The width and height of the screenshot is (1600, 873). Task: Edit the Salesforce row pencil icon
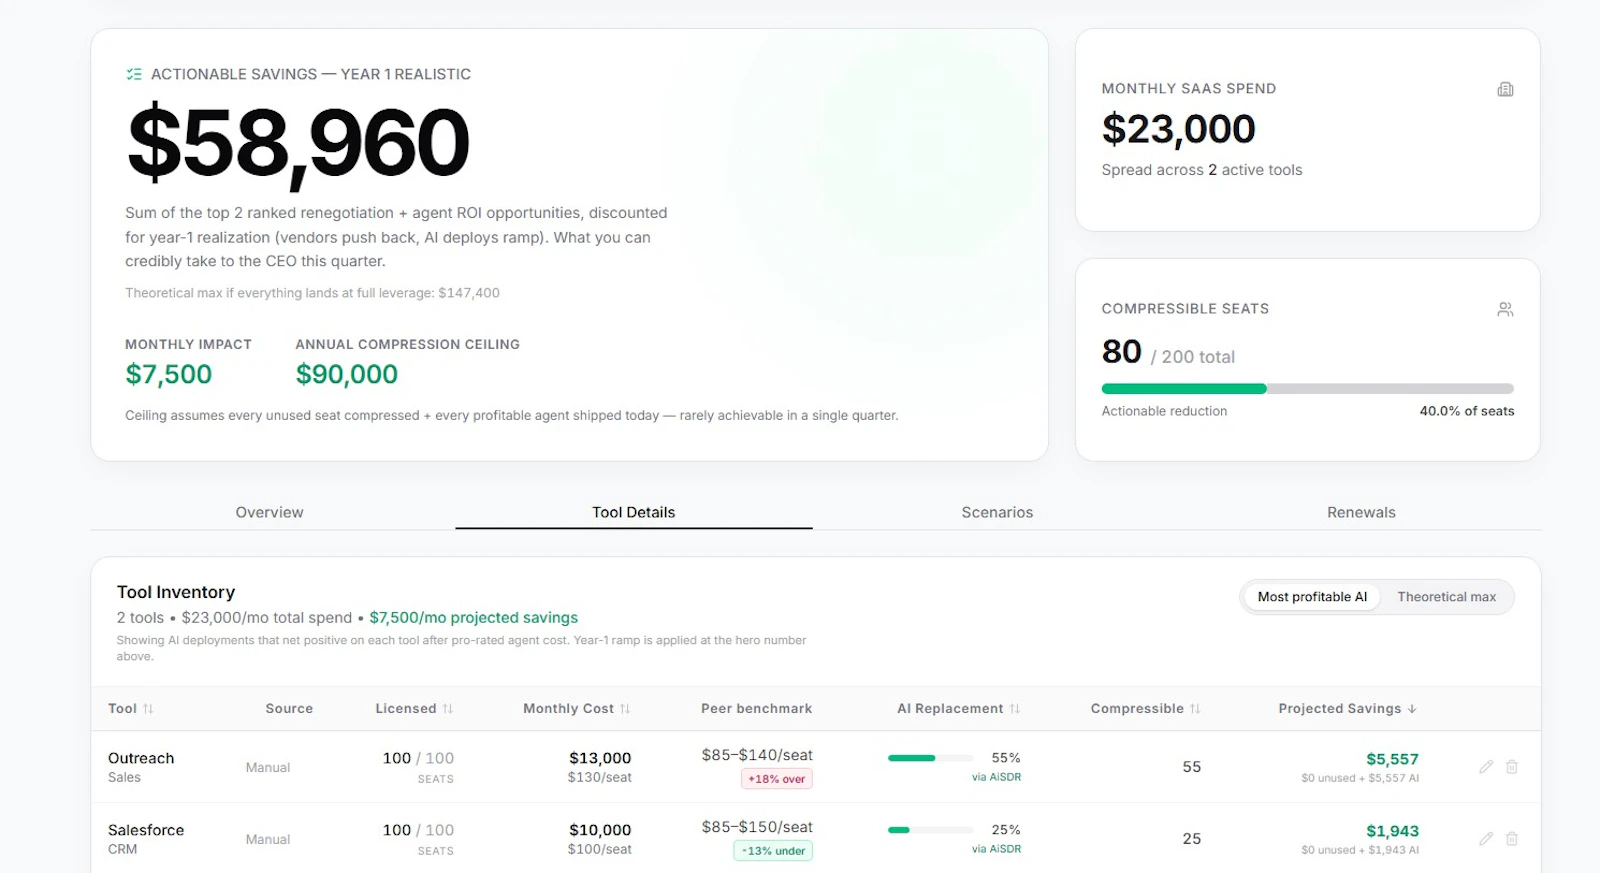(1486, 839)
